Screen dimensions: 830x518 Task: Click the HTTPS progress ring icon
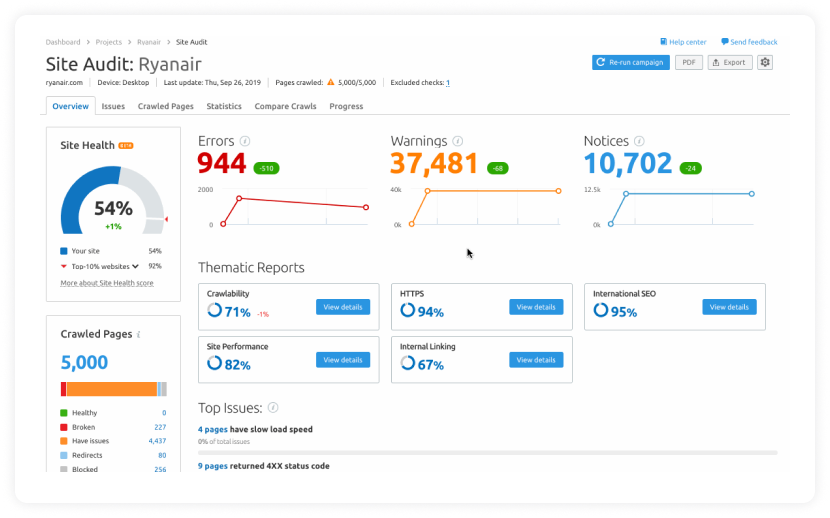[408, 310]
